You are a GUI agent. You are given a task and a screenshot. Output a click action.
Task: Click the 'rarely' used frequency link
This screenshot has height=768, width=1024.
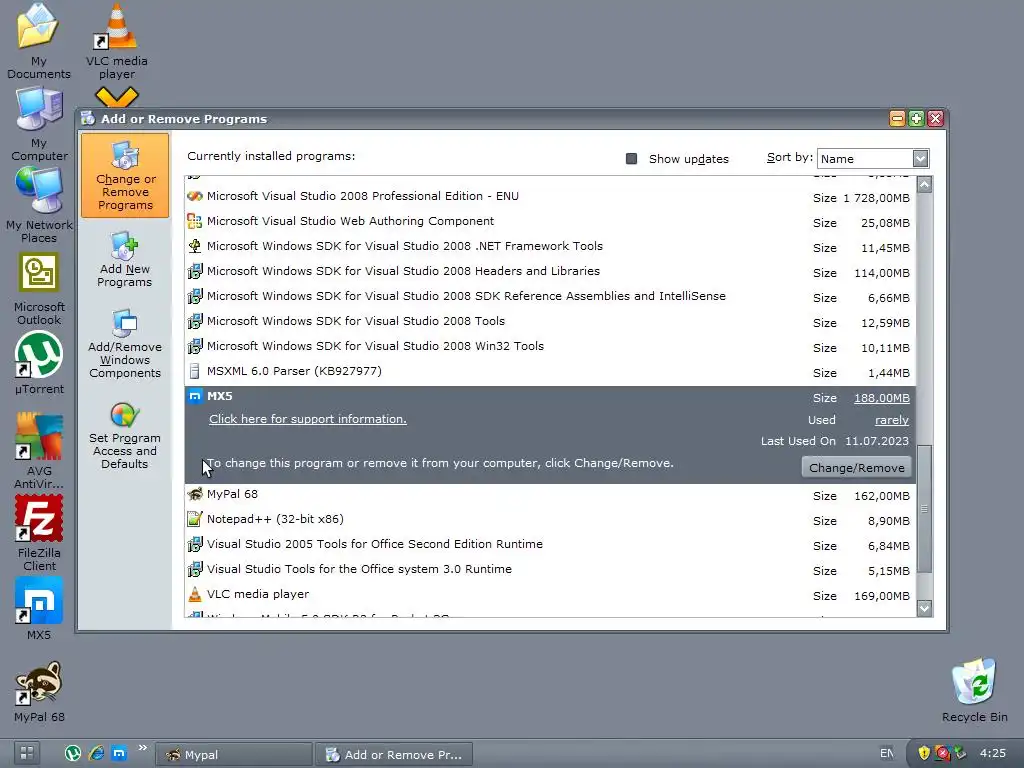pos(892,420)
